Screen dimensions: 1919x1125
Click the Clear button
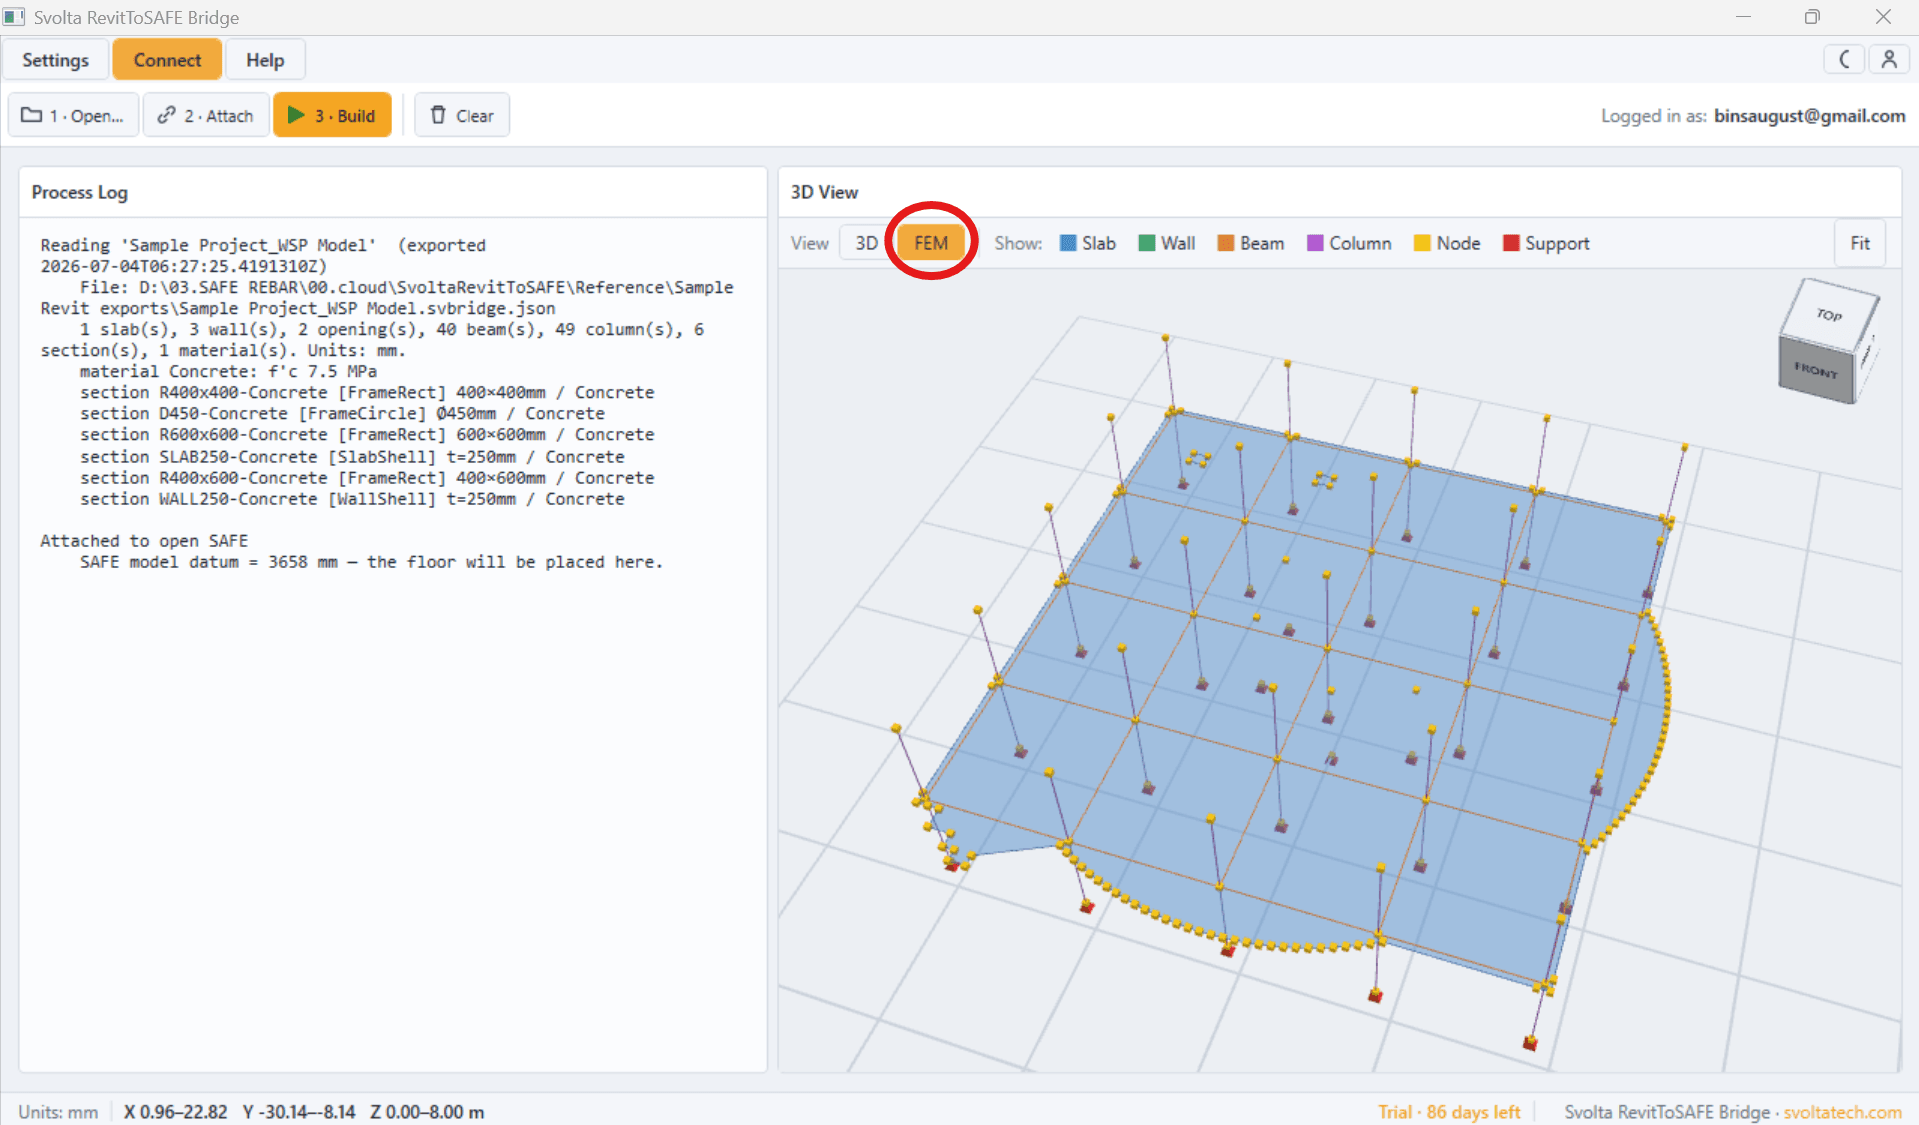tap(462, 116)
